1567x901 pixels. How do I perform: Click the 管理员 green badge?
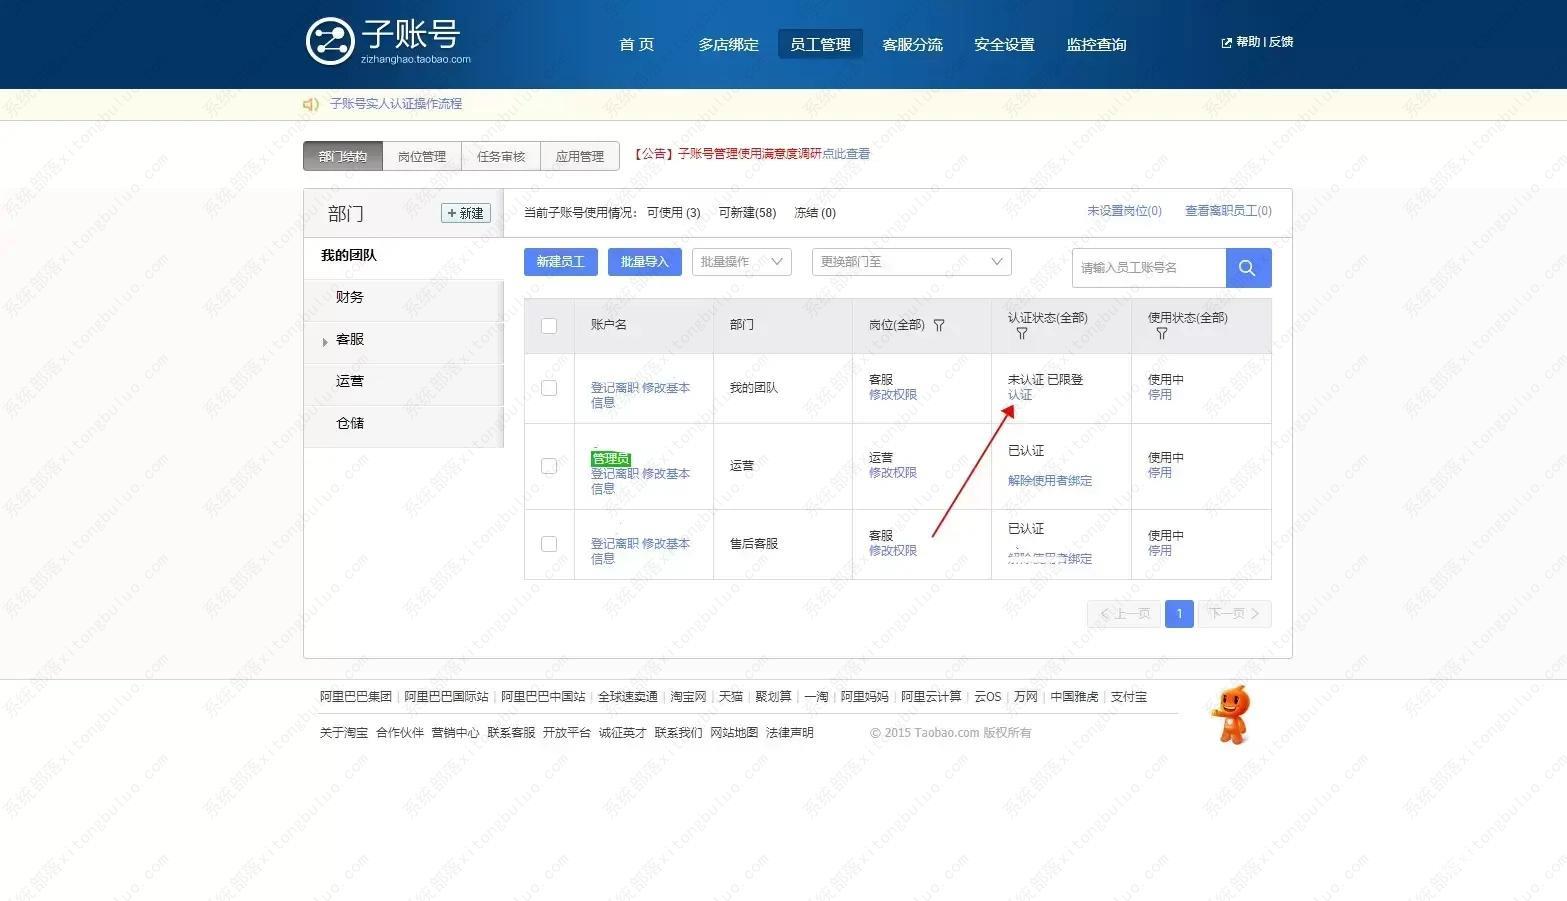[610, 459]
